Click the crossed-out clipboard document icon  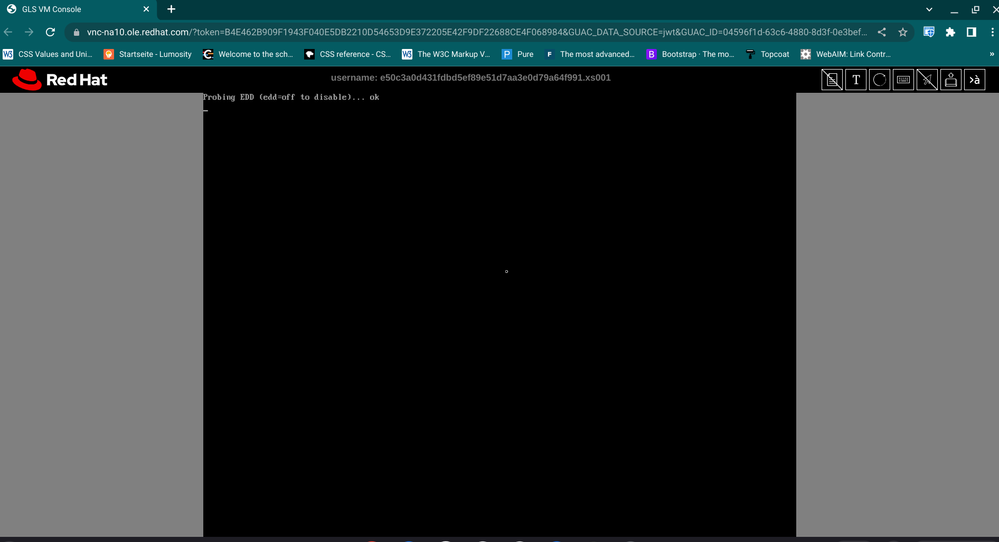[832, 80]
